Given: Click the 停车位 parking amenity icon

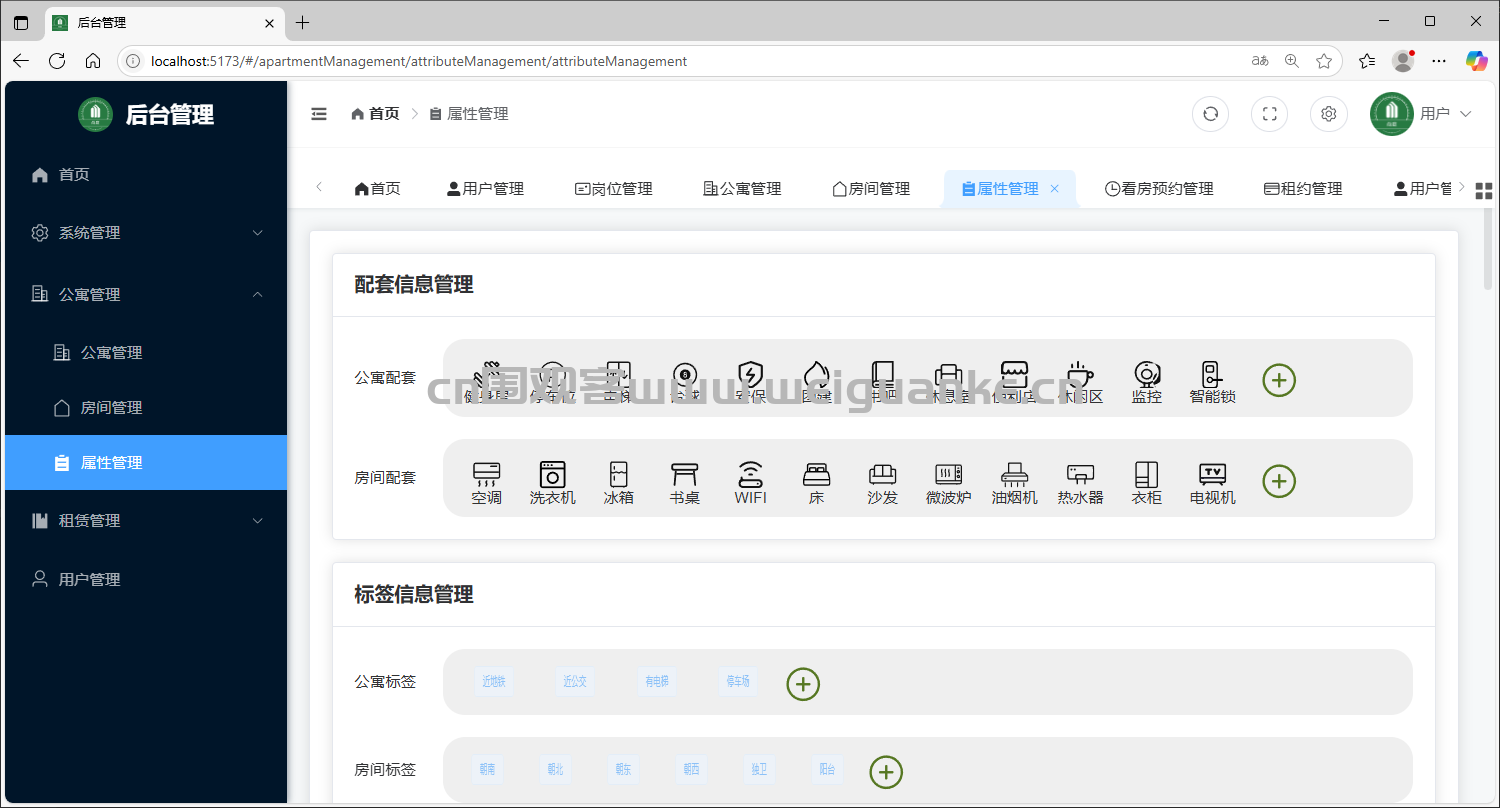Looking at the screenshot, I should coord(553,374).
